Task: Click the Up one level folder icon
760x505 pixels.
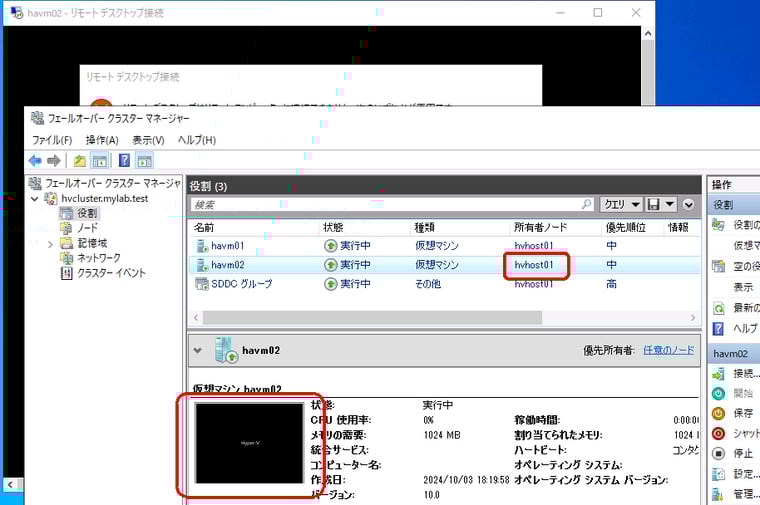Action: pos(79,160)
